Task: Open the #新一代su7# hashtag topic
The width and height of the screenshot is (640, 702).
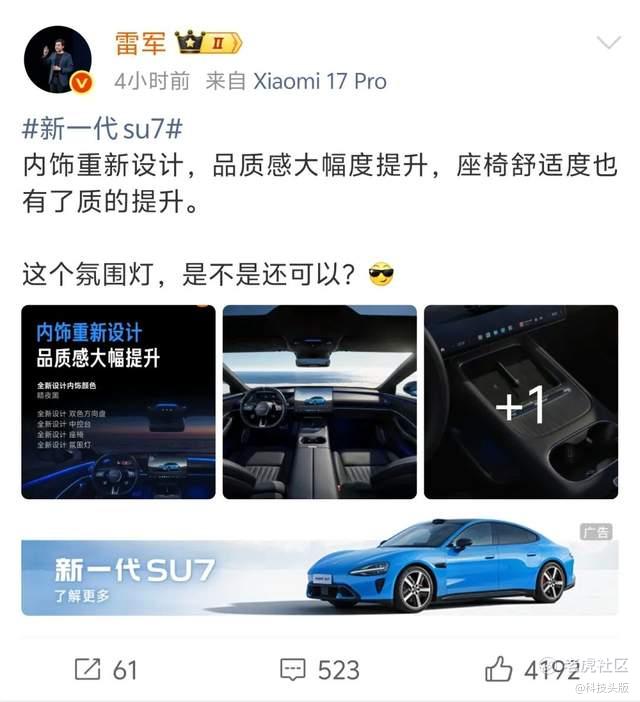Action: pyautogui.click(x=102, y=128)
